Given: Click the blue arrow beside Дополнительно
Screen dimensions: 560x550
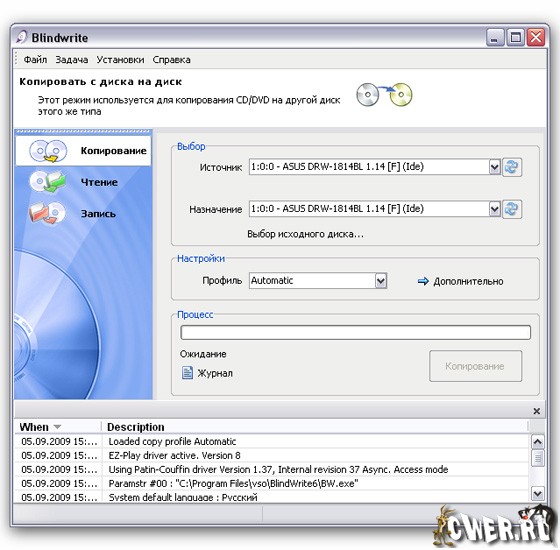Looking at the screenshot, I should pyautogui.click(x=423, y=281).
